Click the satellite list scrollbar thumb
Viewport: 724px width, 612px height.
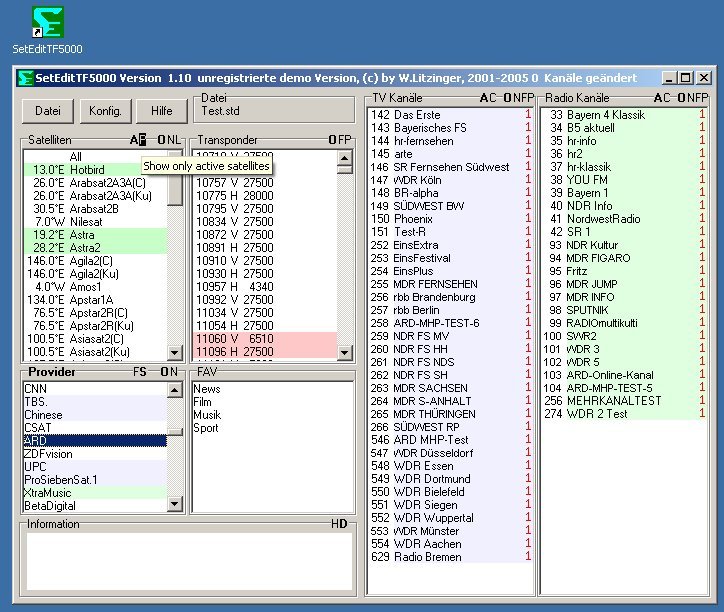click(175, 189)
